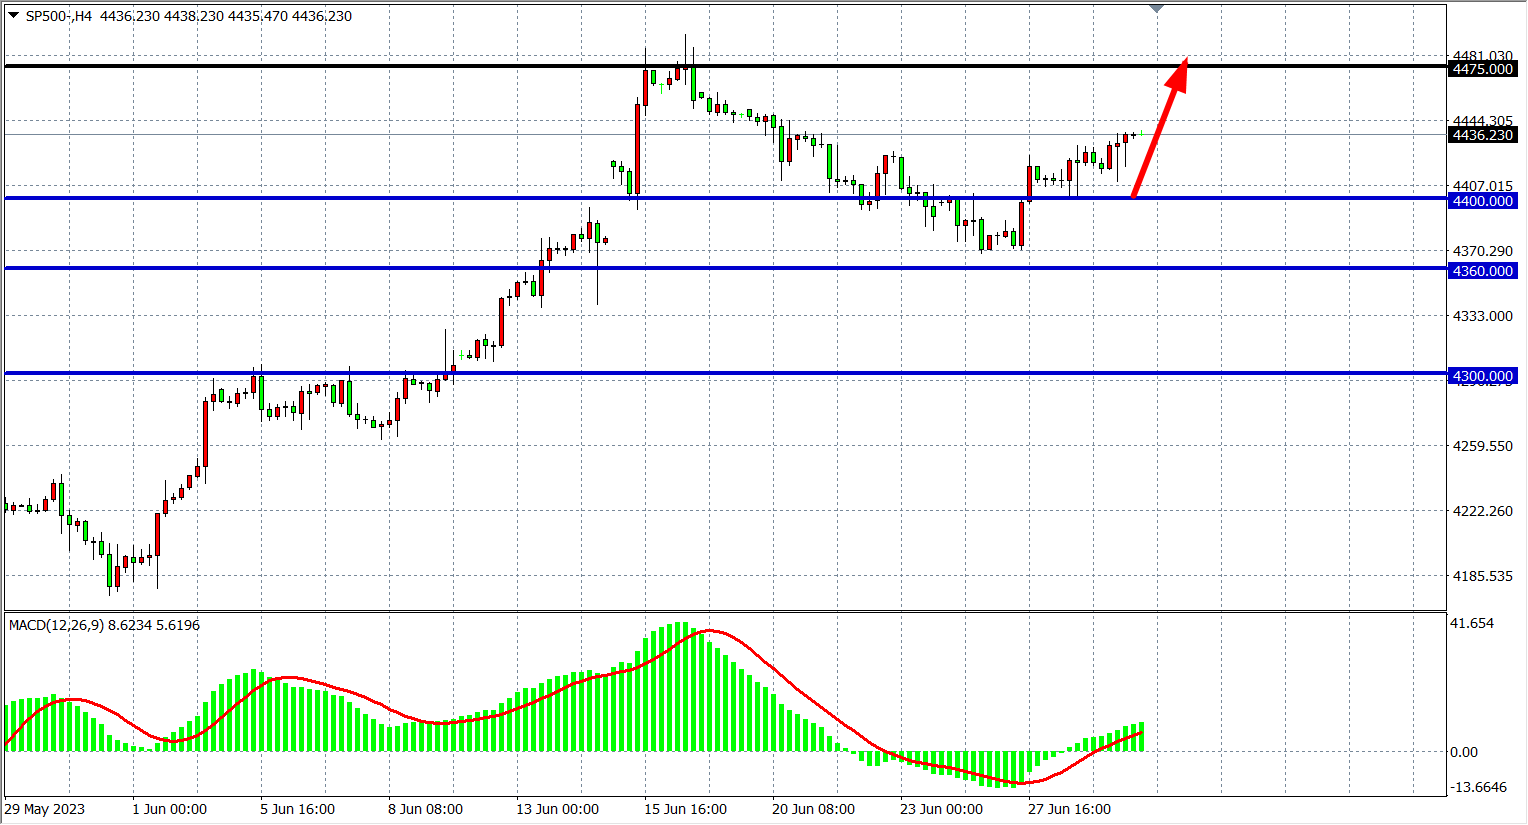Click the 4259.550 price axis value
The height and width of the screenshot is (825, 1528).
click(x=1482, y=446)
